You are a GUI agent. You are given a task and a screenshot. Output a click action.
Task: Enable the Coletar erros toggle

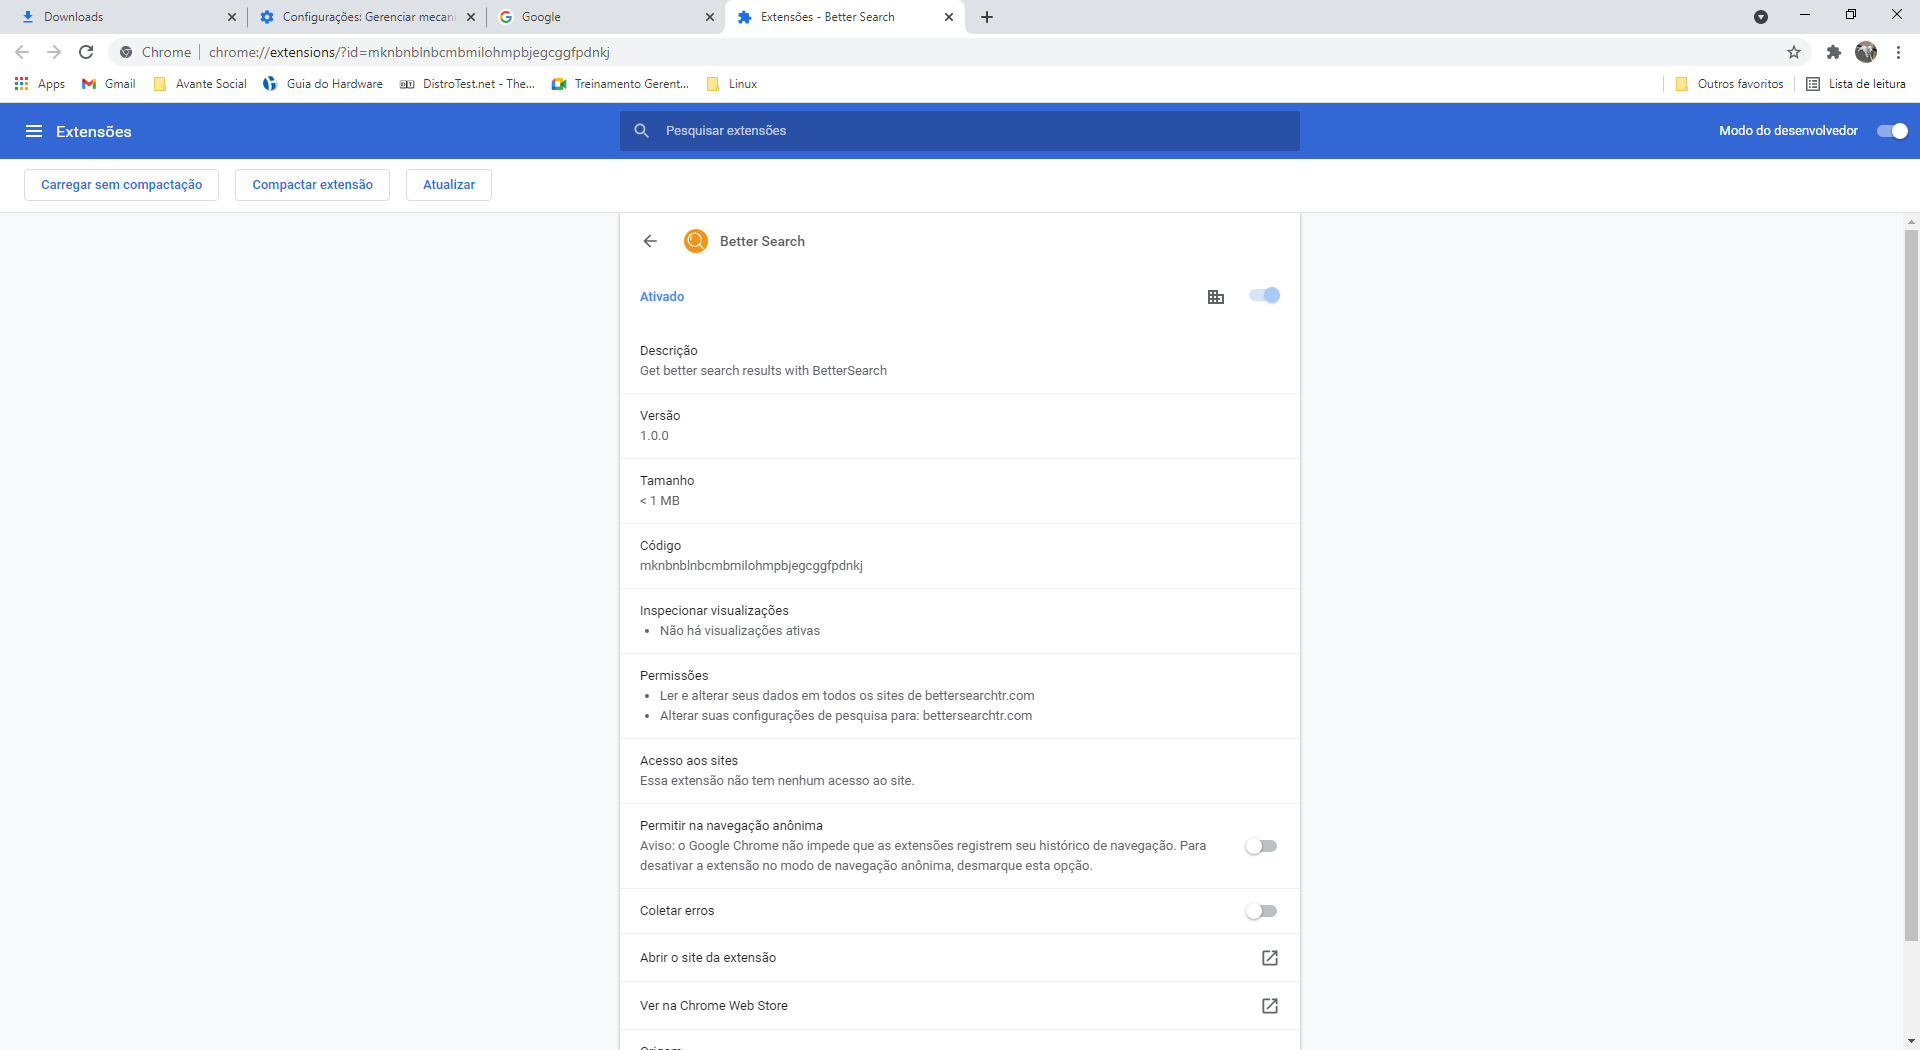(x=1261, y=911)
